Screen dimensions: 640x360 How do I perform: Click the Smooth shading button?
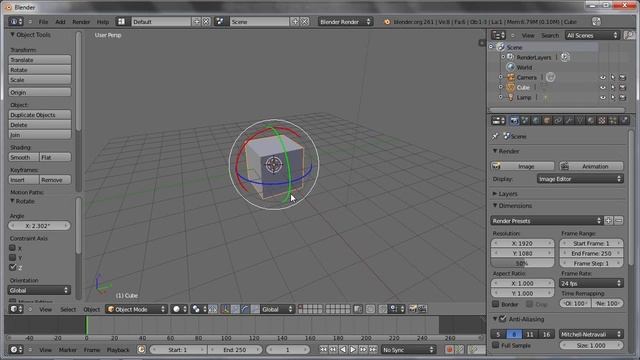tap(24, 157)
